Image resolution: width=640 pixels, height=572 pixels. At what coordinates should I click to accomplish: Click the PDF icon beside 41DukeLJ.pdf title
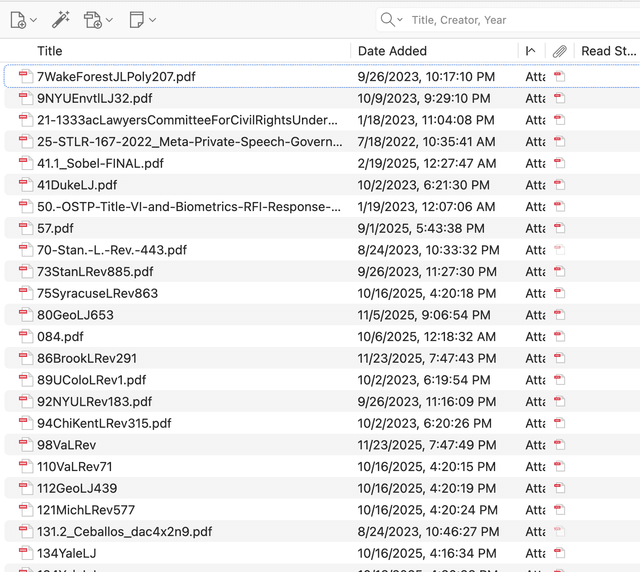(x=25, y=185)
